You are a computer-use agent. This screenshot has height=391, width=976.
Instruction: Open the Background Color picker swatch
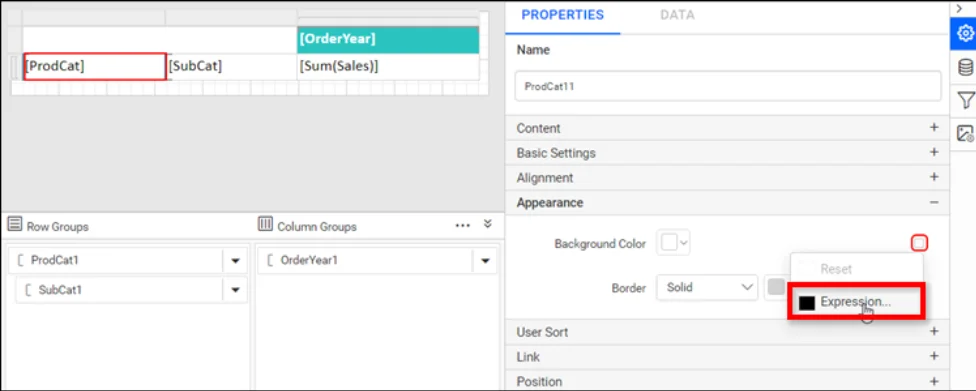pos(673,243)
